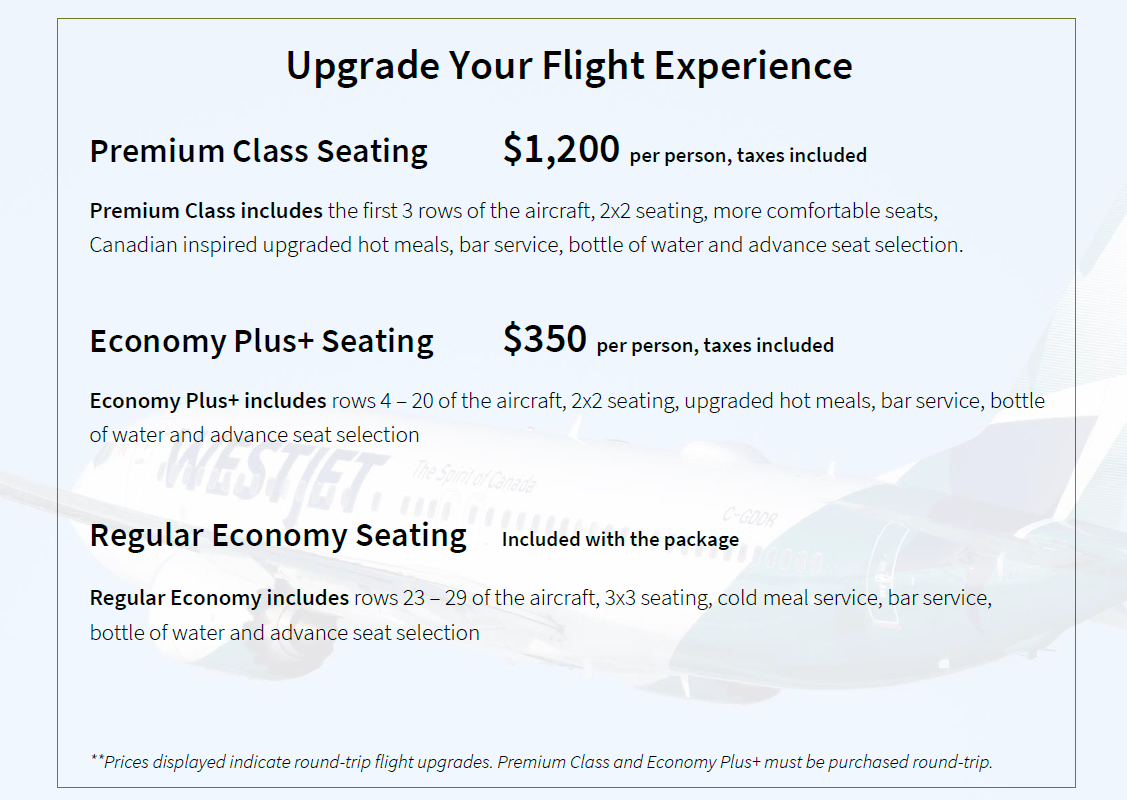The image size is (1127, 800).
Task: Click the C-GDDR aircraft registration marking
Action: tap(750, 516)
